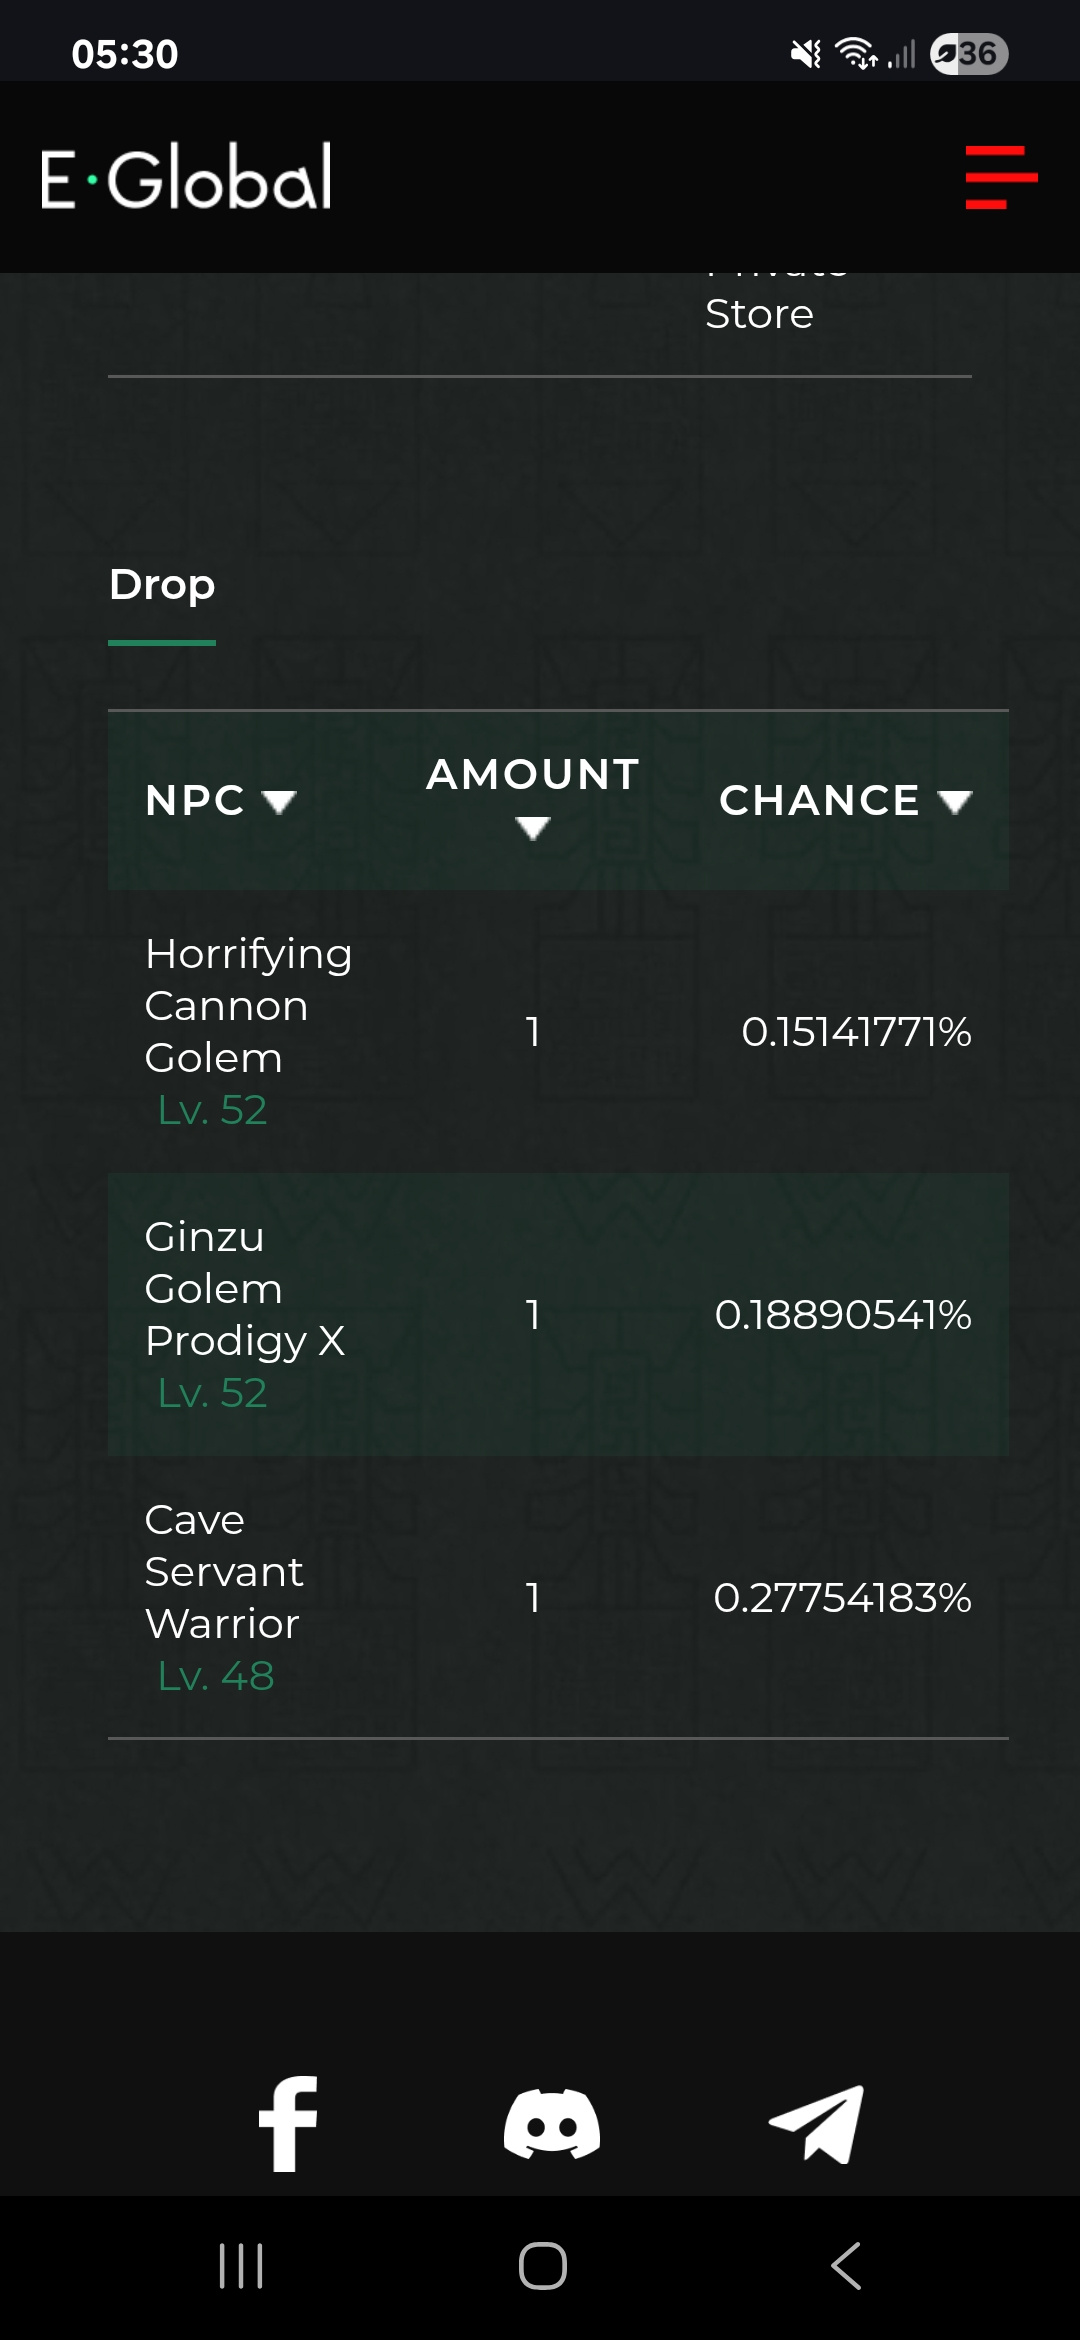The width and height of the screenshot is (1080, 2340).
Task: Tap the Android back navigation button
Action: click(x=846, y=2265)
